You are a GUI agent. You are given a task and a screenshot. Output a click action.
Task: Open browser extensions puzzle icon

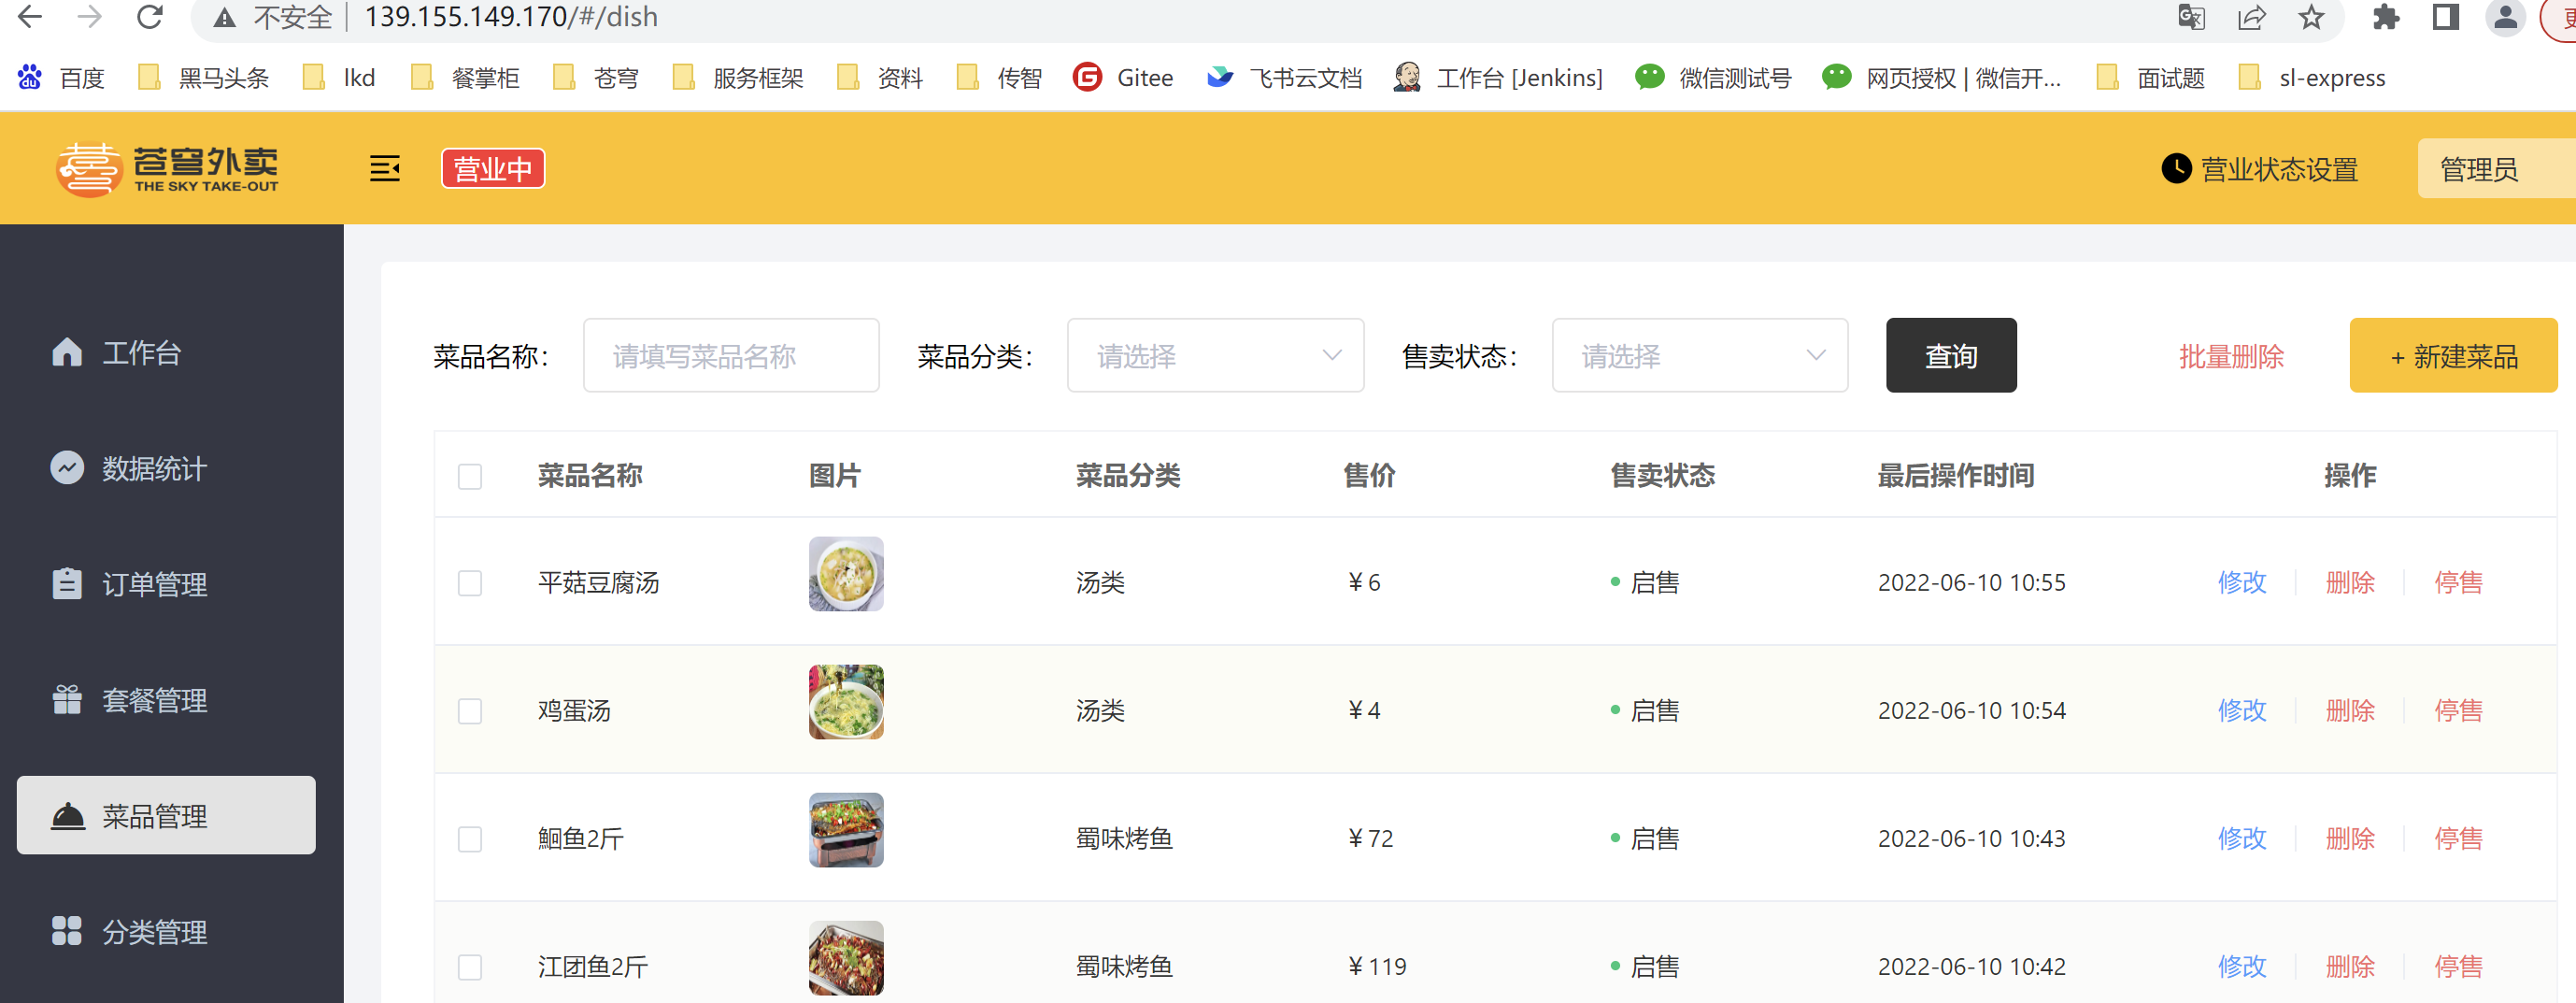[x=2386, y=17]
